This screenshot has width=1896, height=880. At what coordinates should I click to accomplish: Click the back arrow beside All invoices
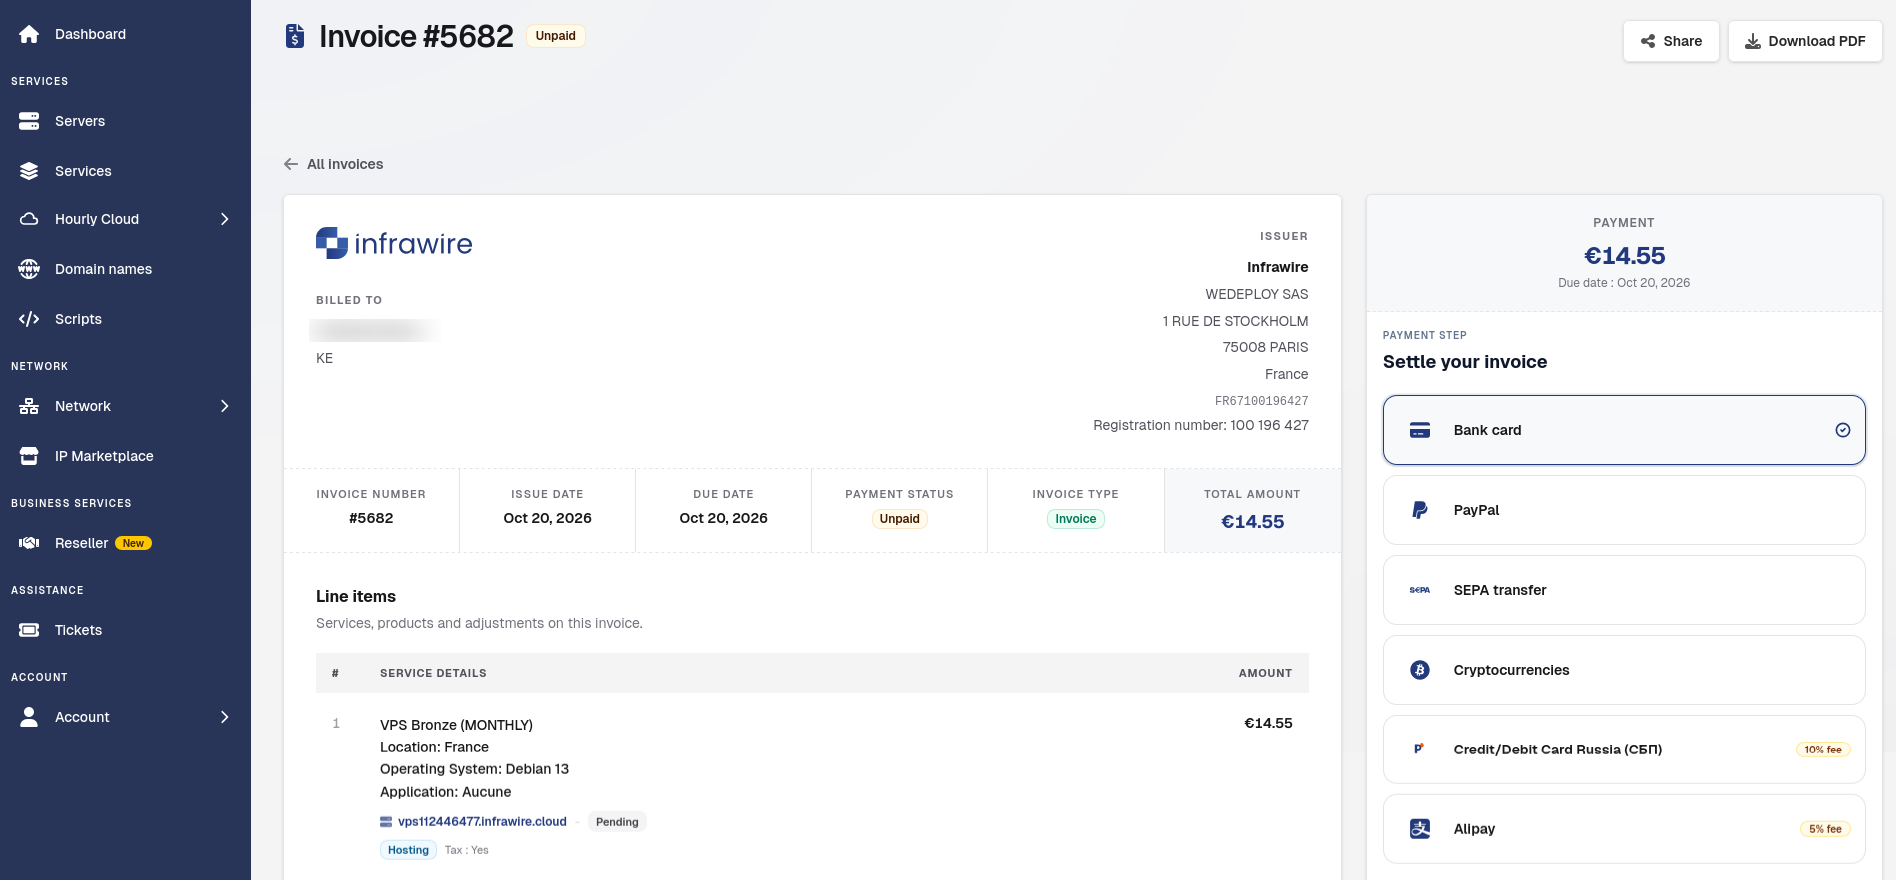click(x=291, y=164)
